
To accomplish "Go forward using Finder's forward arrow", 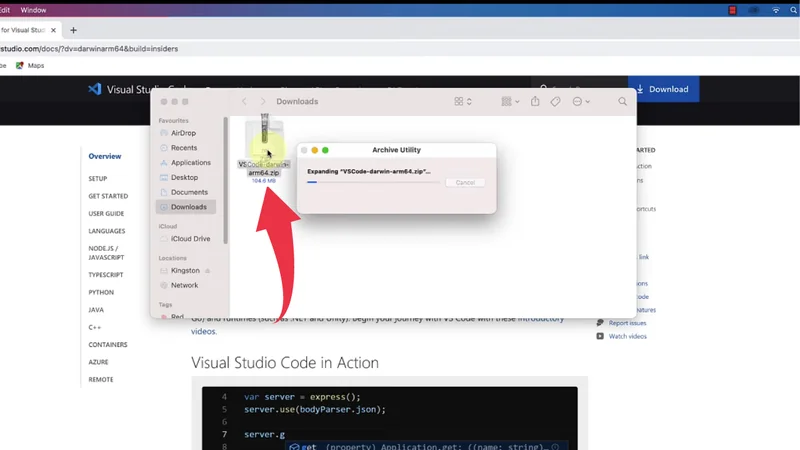I will 263,102.
